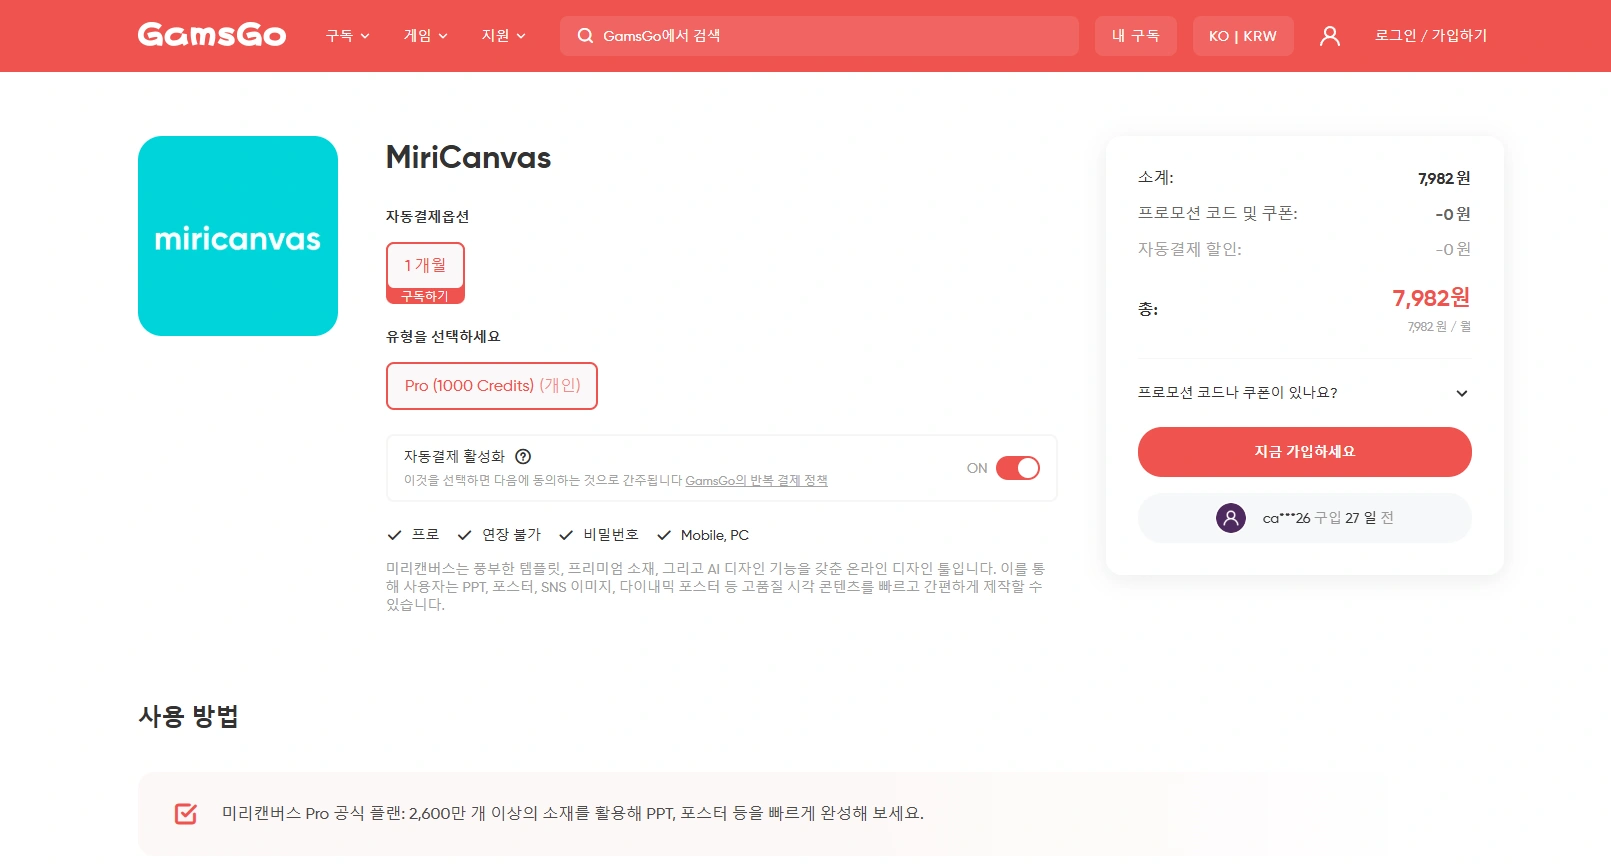Open the 구독 dropdown menu
Viewport: 1611px width, 867px height.
tap(348, 36)
